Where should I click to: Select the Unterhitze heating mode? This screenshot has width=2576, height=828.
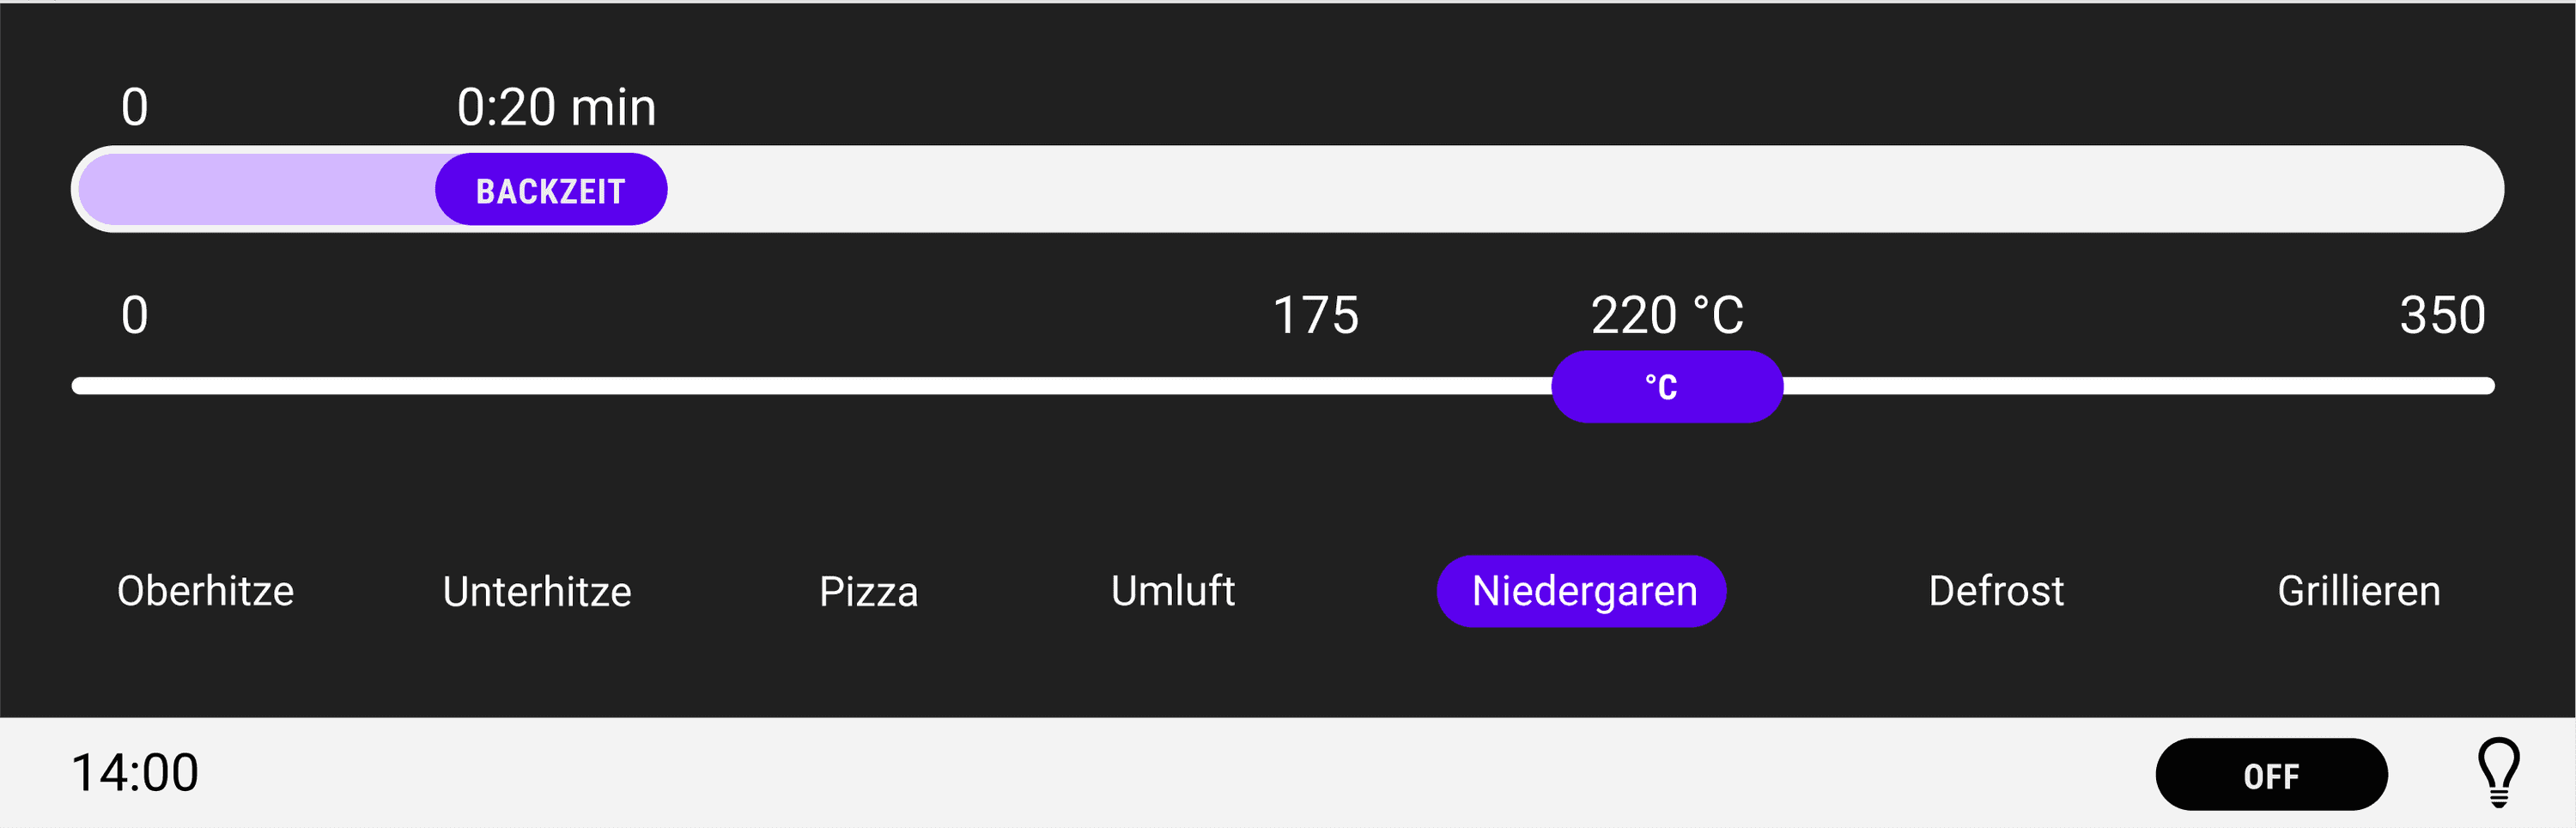click(x=537, y=591)
